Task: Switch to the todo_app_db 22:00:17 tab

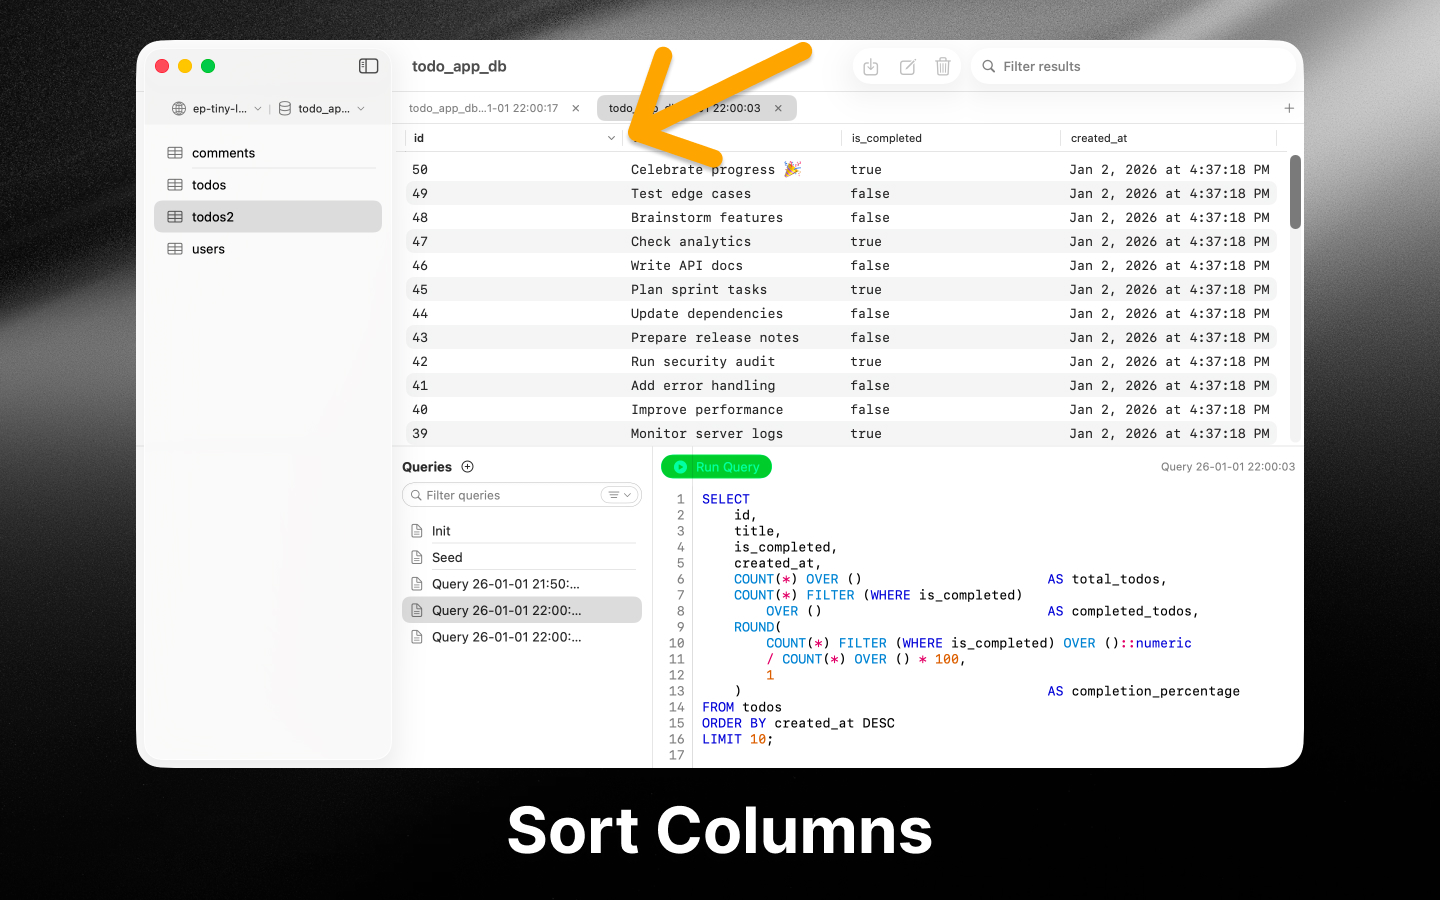Action: click(484, 108)
